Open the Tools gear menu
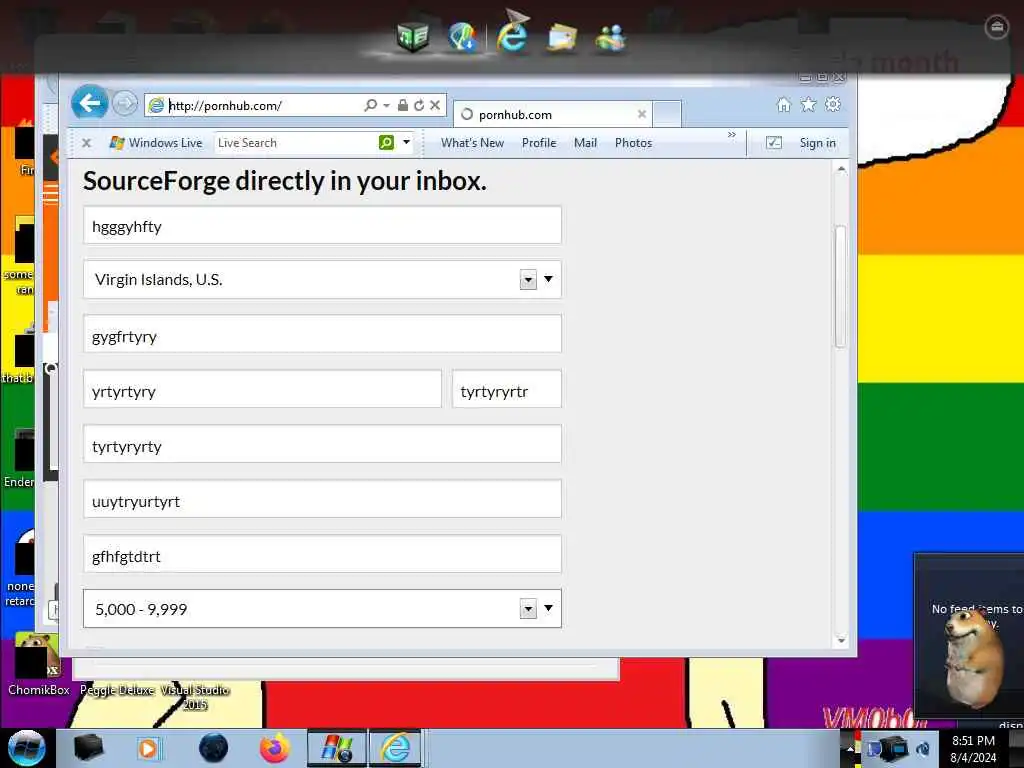The image size is (1024, 768). [833, 104]
